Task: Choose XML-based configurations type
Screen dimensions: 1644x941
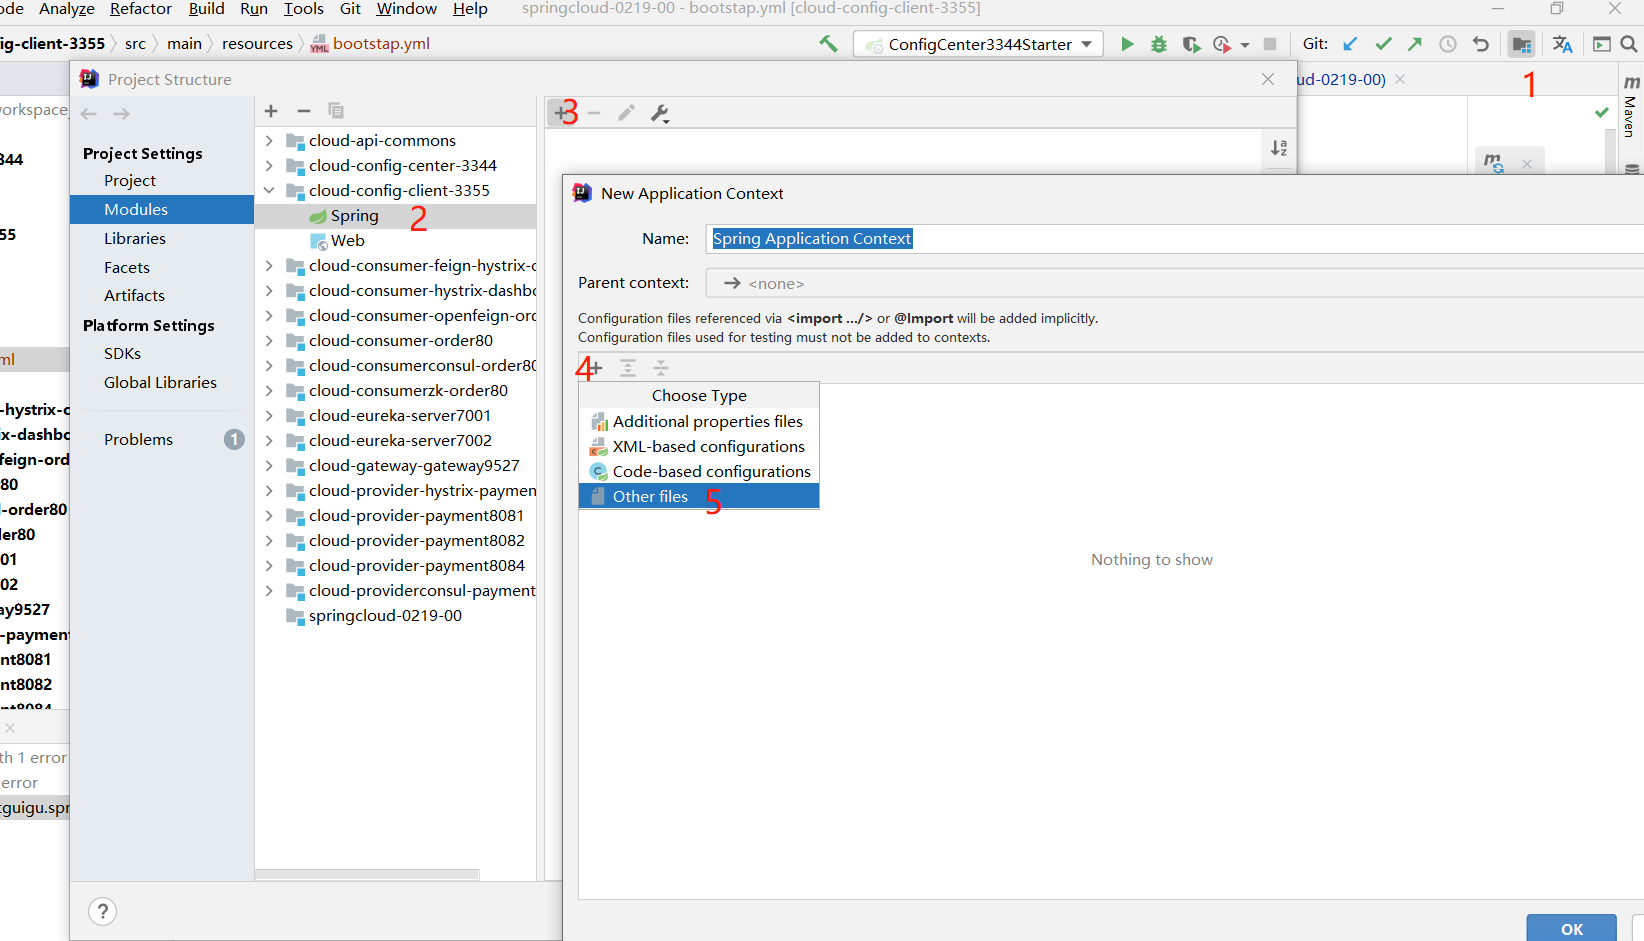Action: [699, 447]
